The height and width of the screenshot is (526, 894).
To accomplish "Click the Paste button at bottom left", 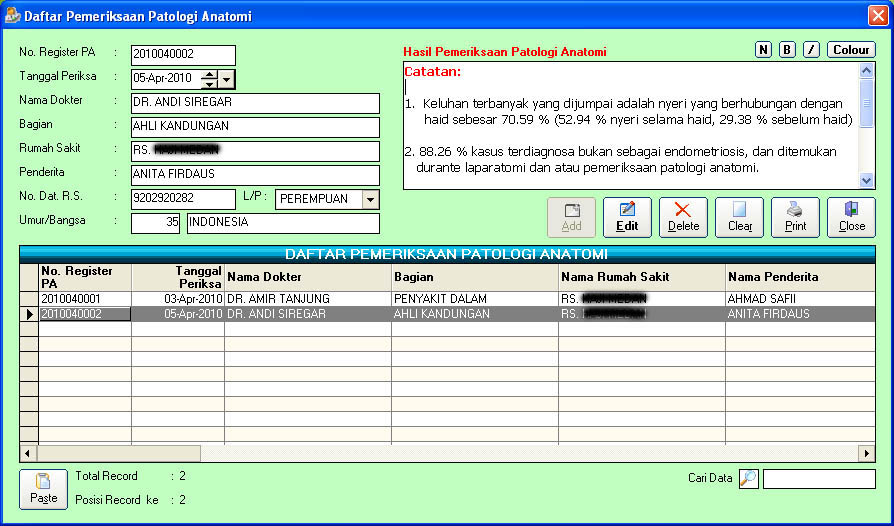I will (43, 489).
